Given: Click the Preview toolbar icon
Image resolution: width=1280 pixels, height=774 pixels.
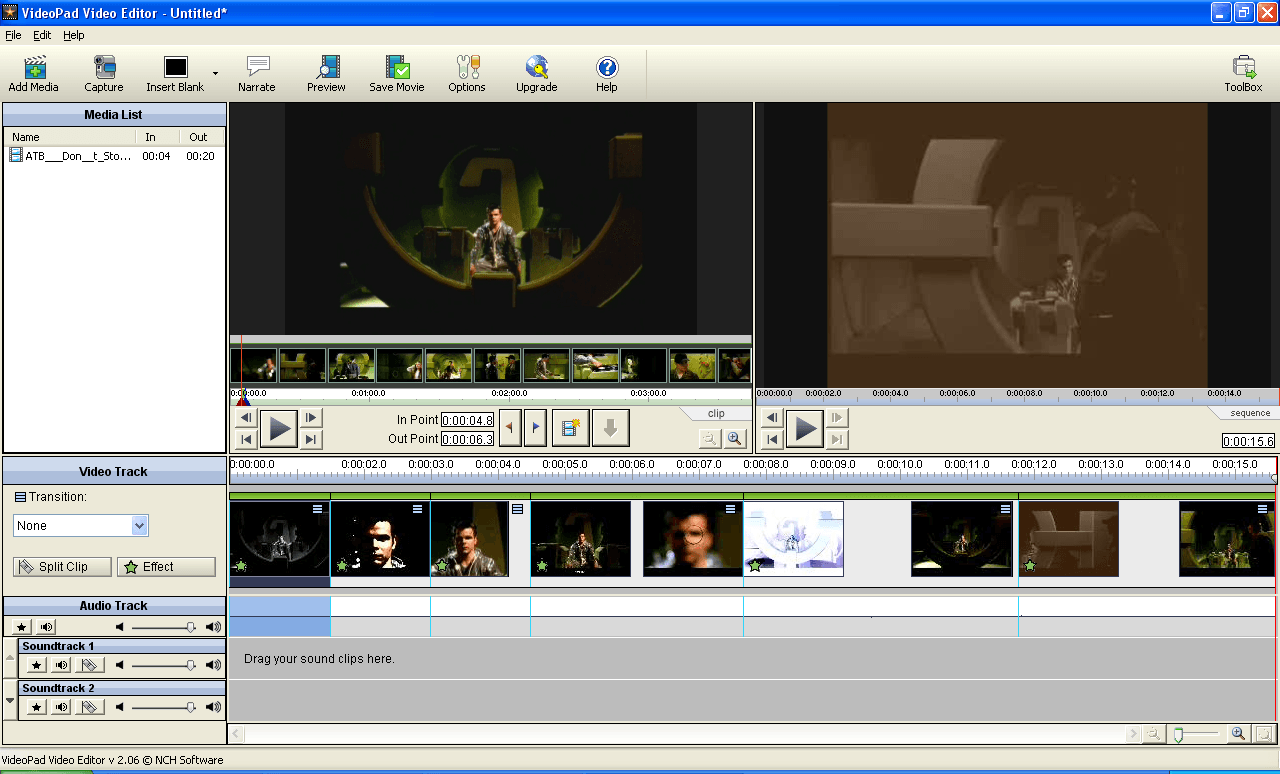Looking at the screenshot, I should pos(326,74).
